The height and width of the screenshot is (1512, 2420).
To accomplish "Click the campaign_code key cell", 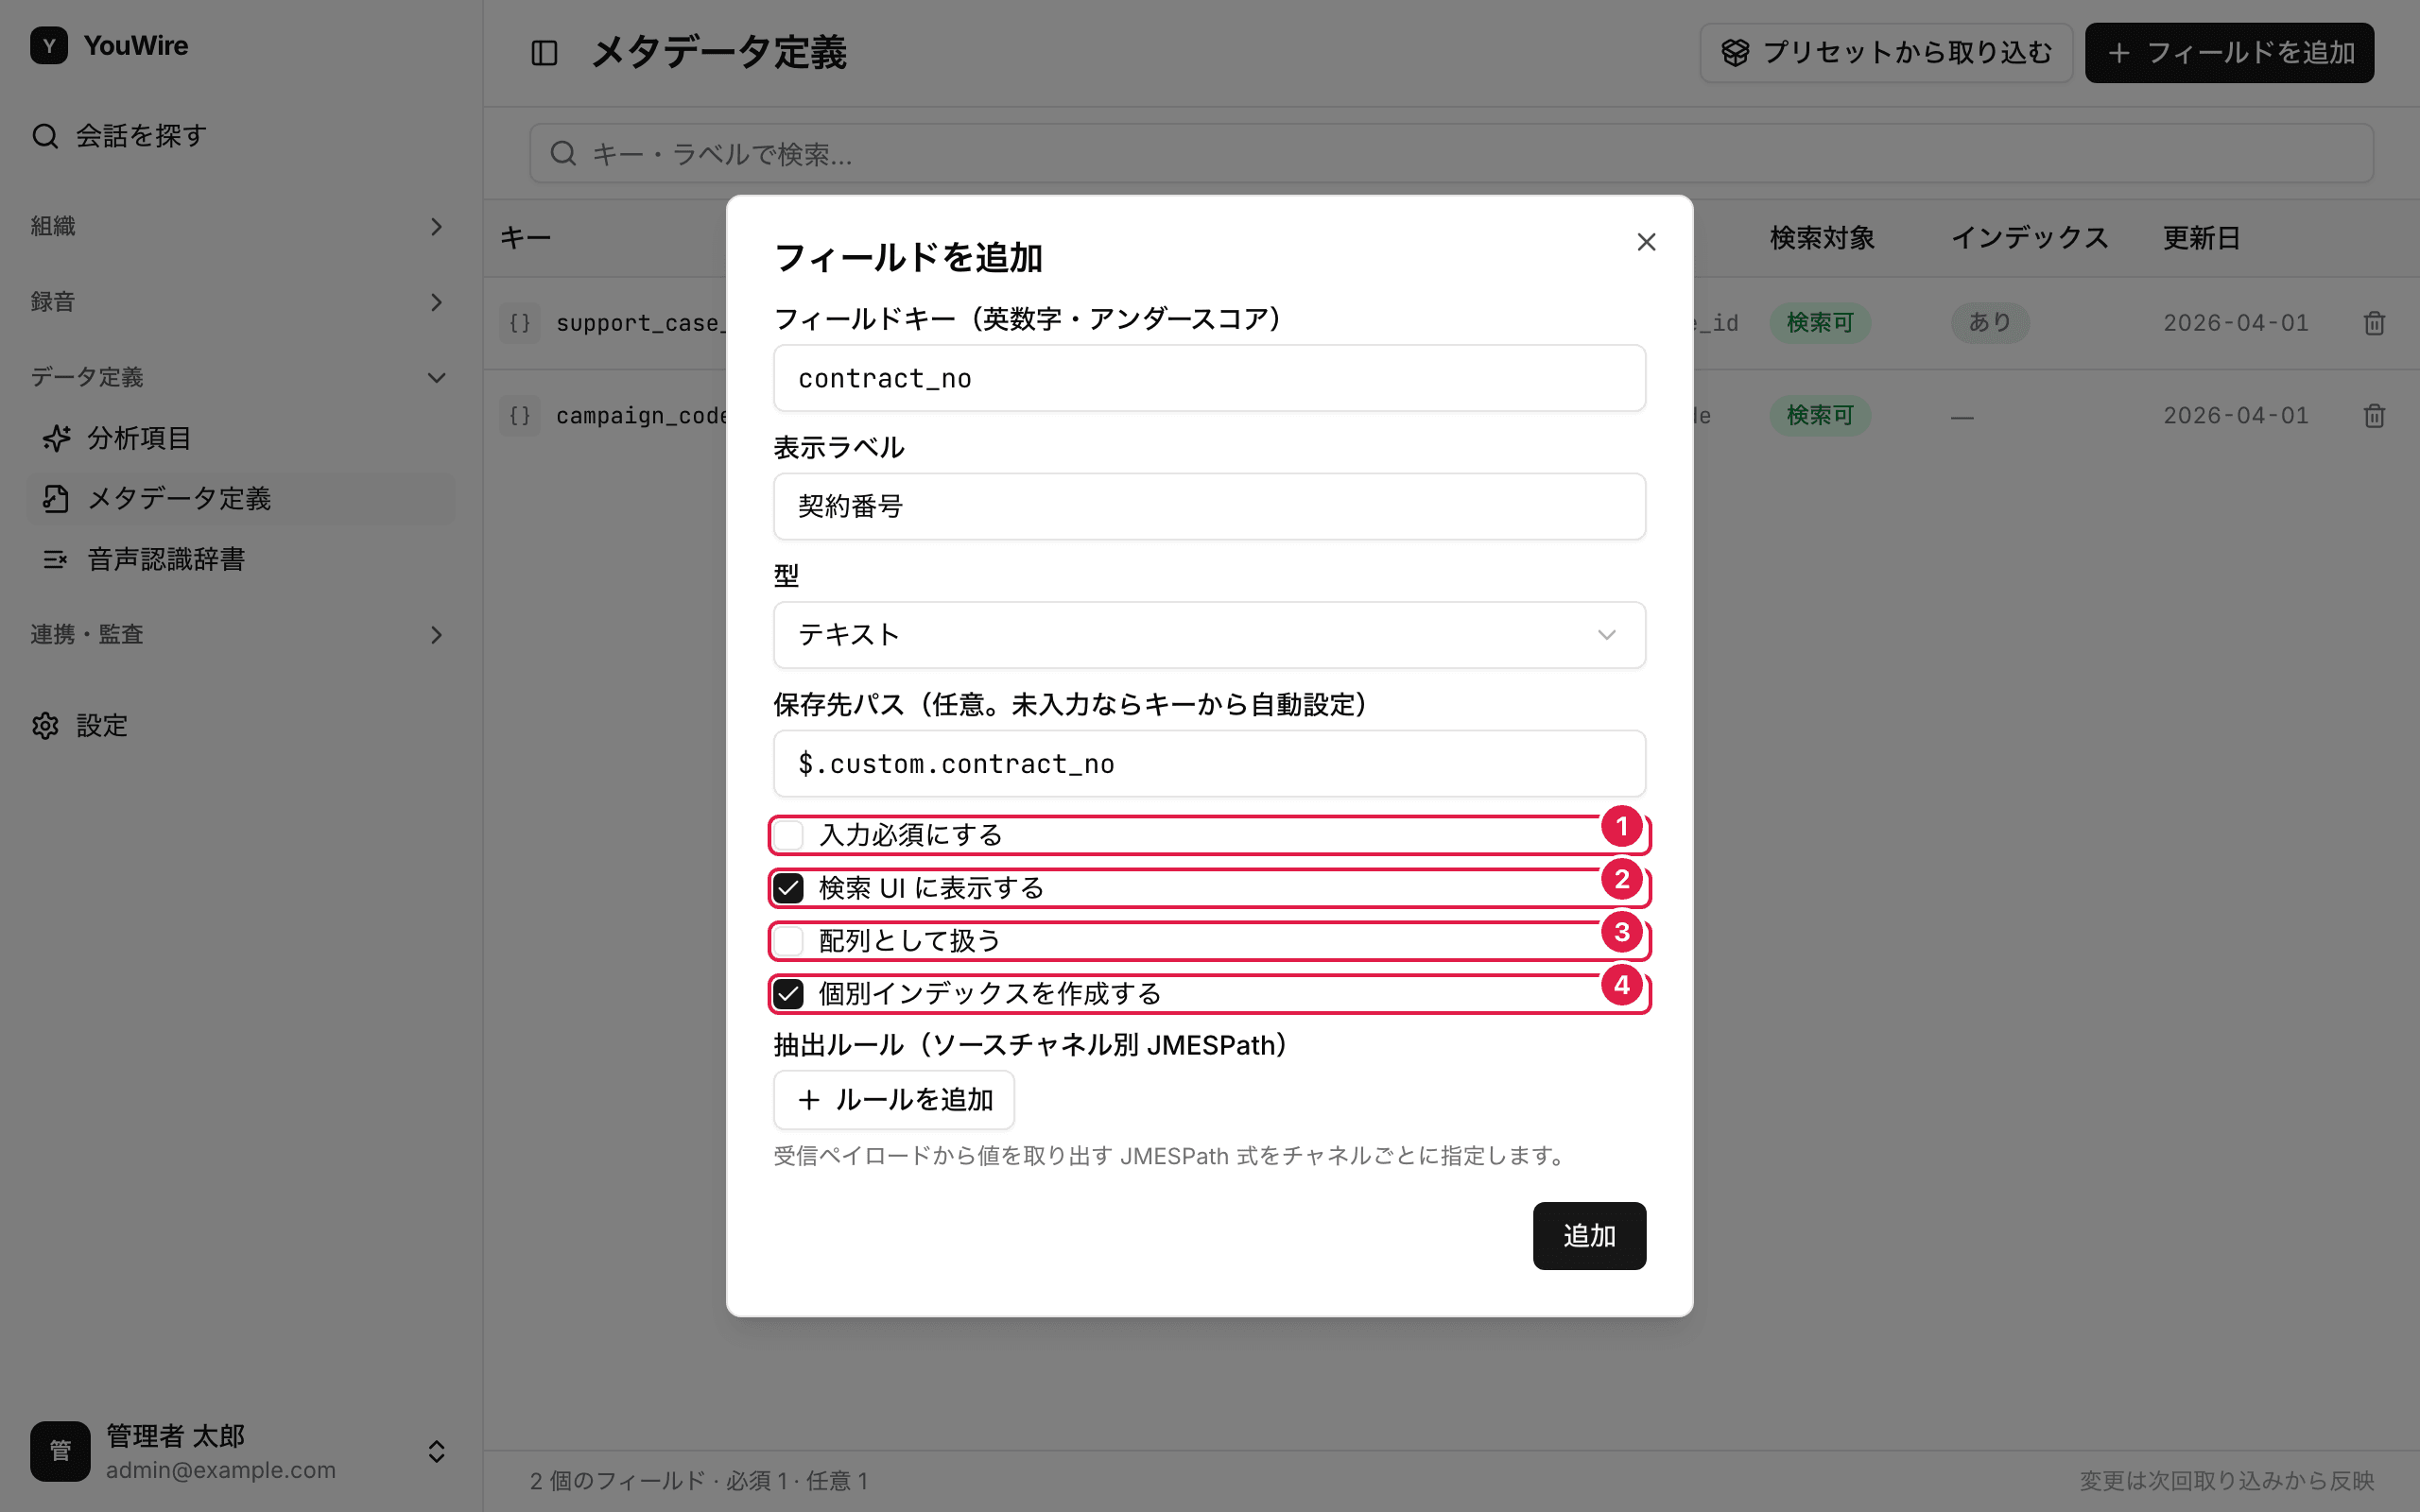I will click(641, 416).
